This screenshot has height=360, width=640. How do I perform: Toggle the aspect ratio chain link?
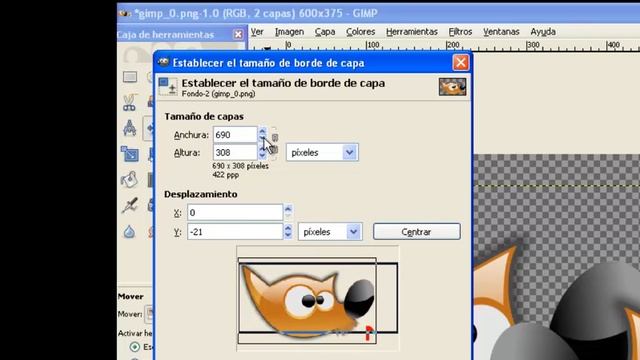275,143
